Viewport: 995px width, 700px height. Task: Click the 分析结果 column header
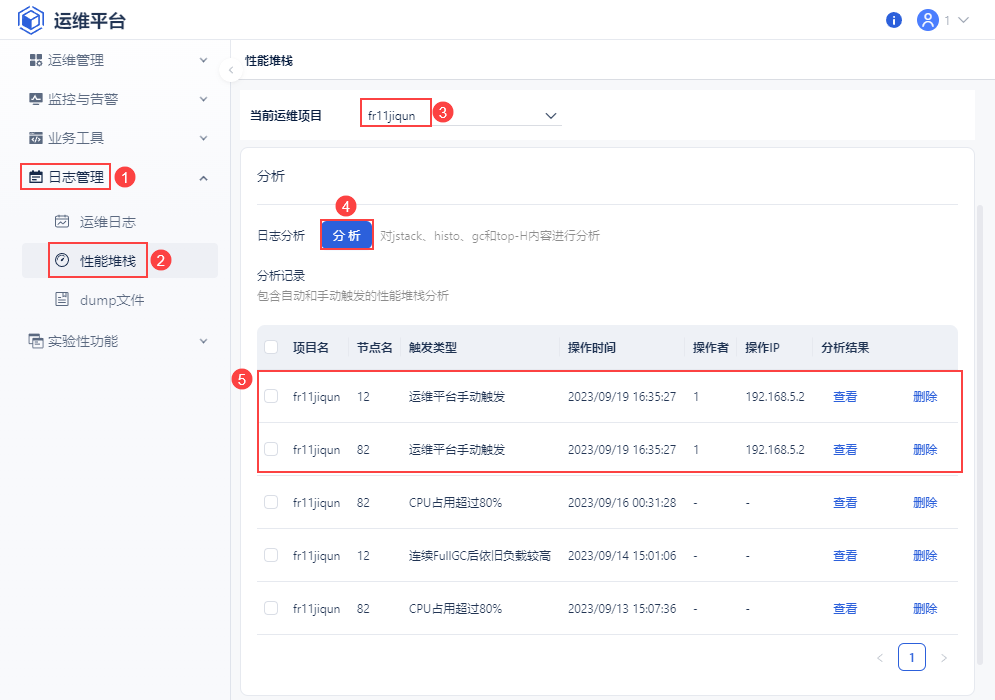845,348
